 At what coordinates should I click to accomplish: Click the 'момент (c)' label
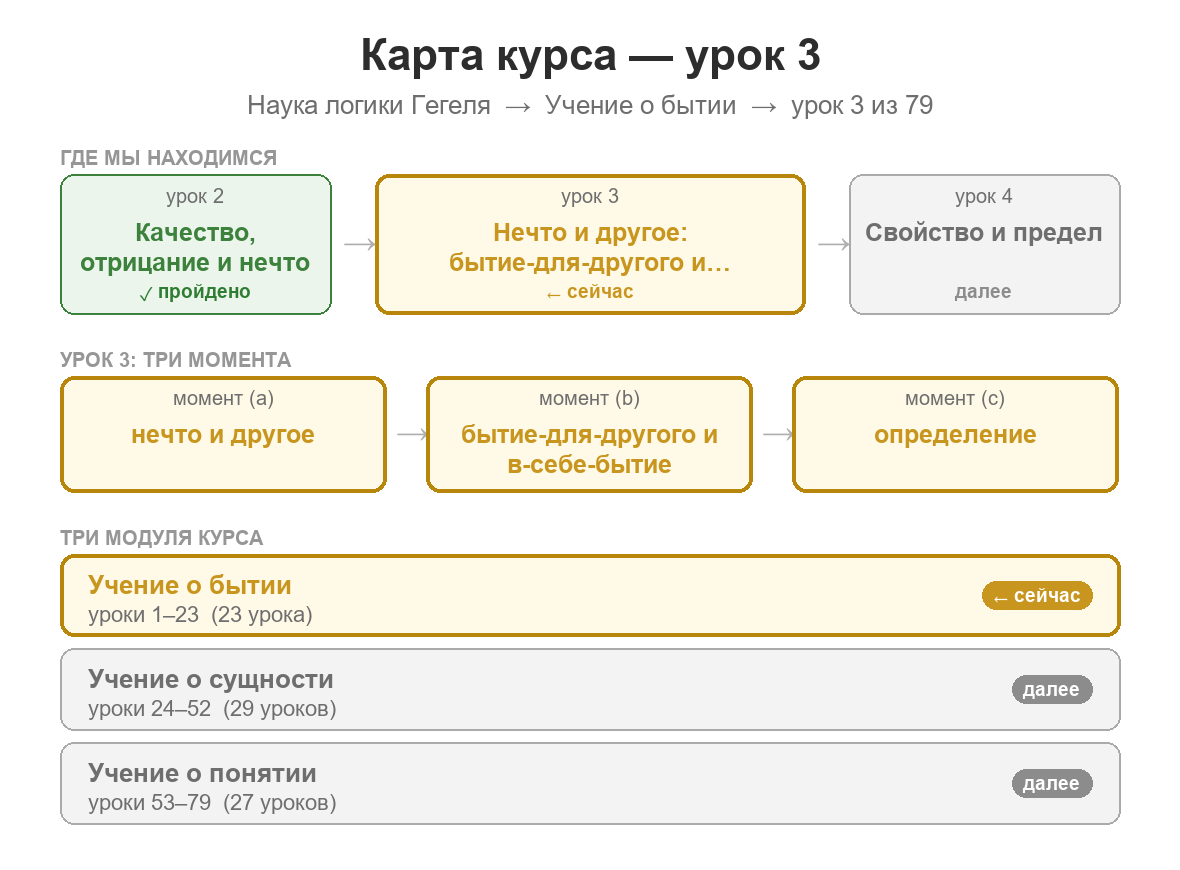click(x=955, y=399)
